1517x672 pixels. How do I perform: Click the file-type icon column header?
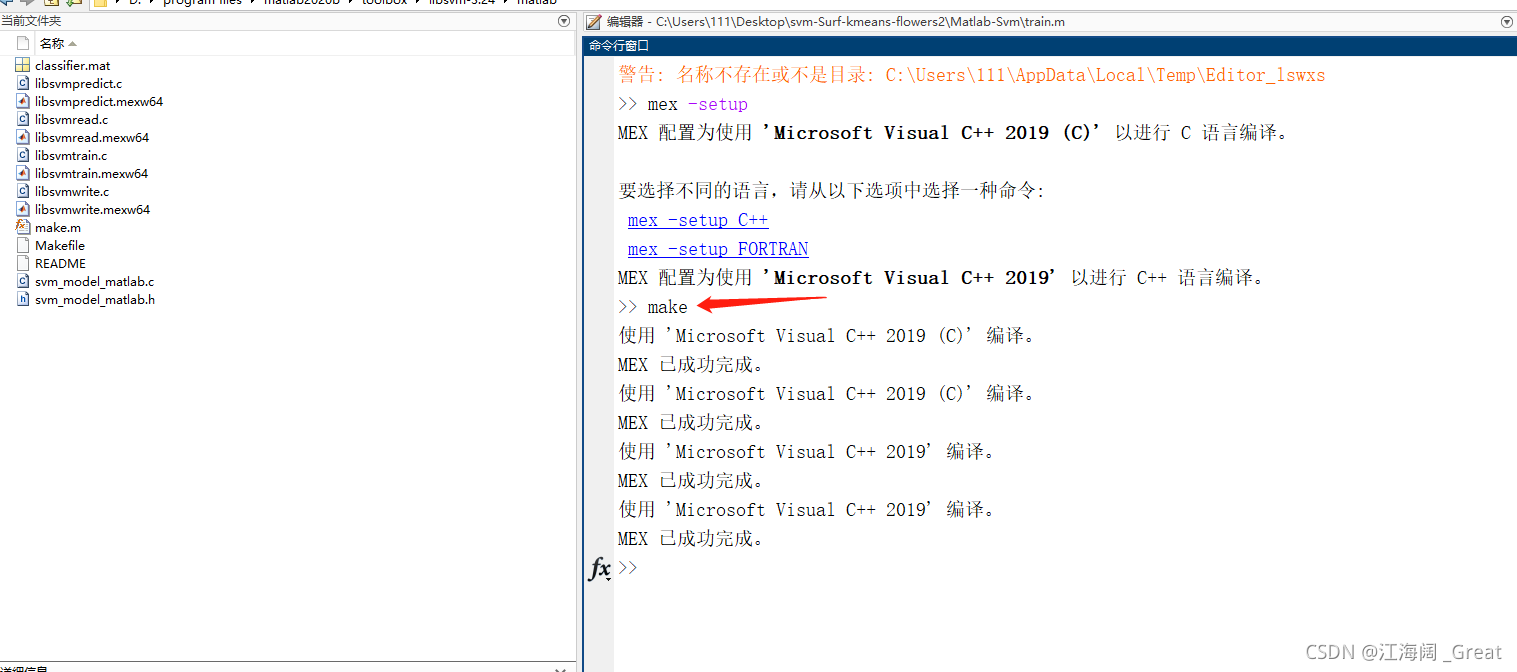(23, 43)
